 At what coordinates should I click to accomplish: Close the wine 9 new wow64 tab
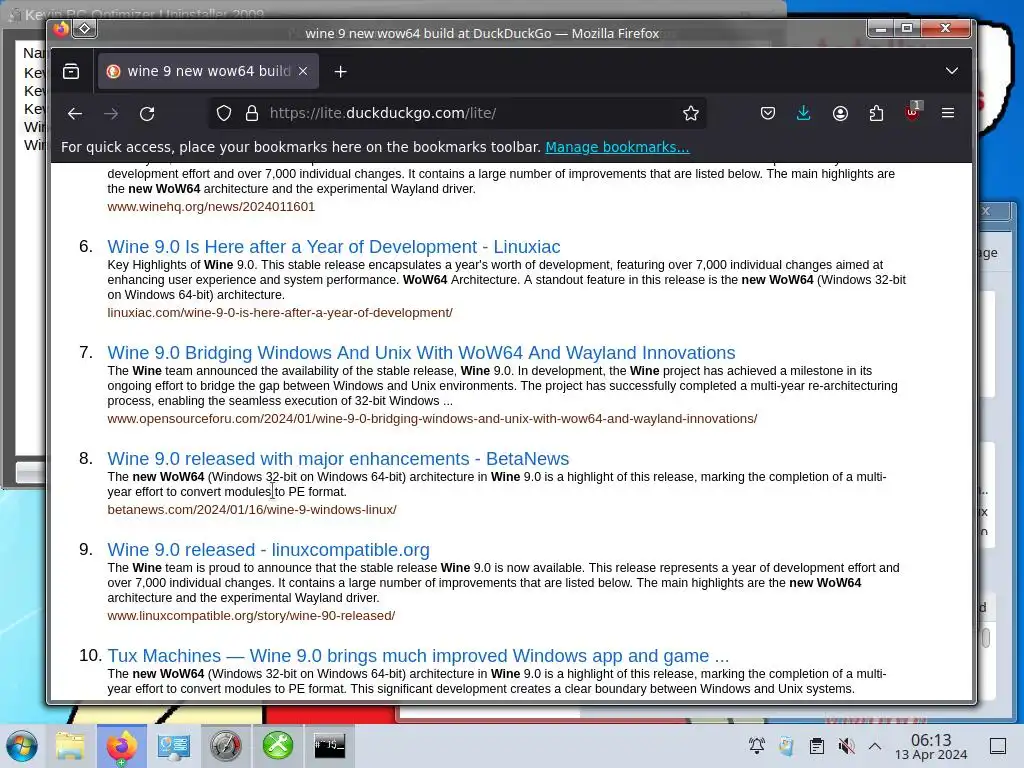click(303, 71)
